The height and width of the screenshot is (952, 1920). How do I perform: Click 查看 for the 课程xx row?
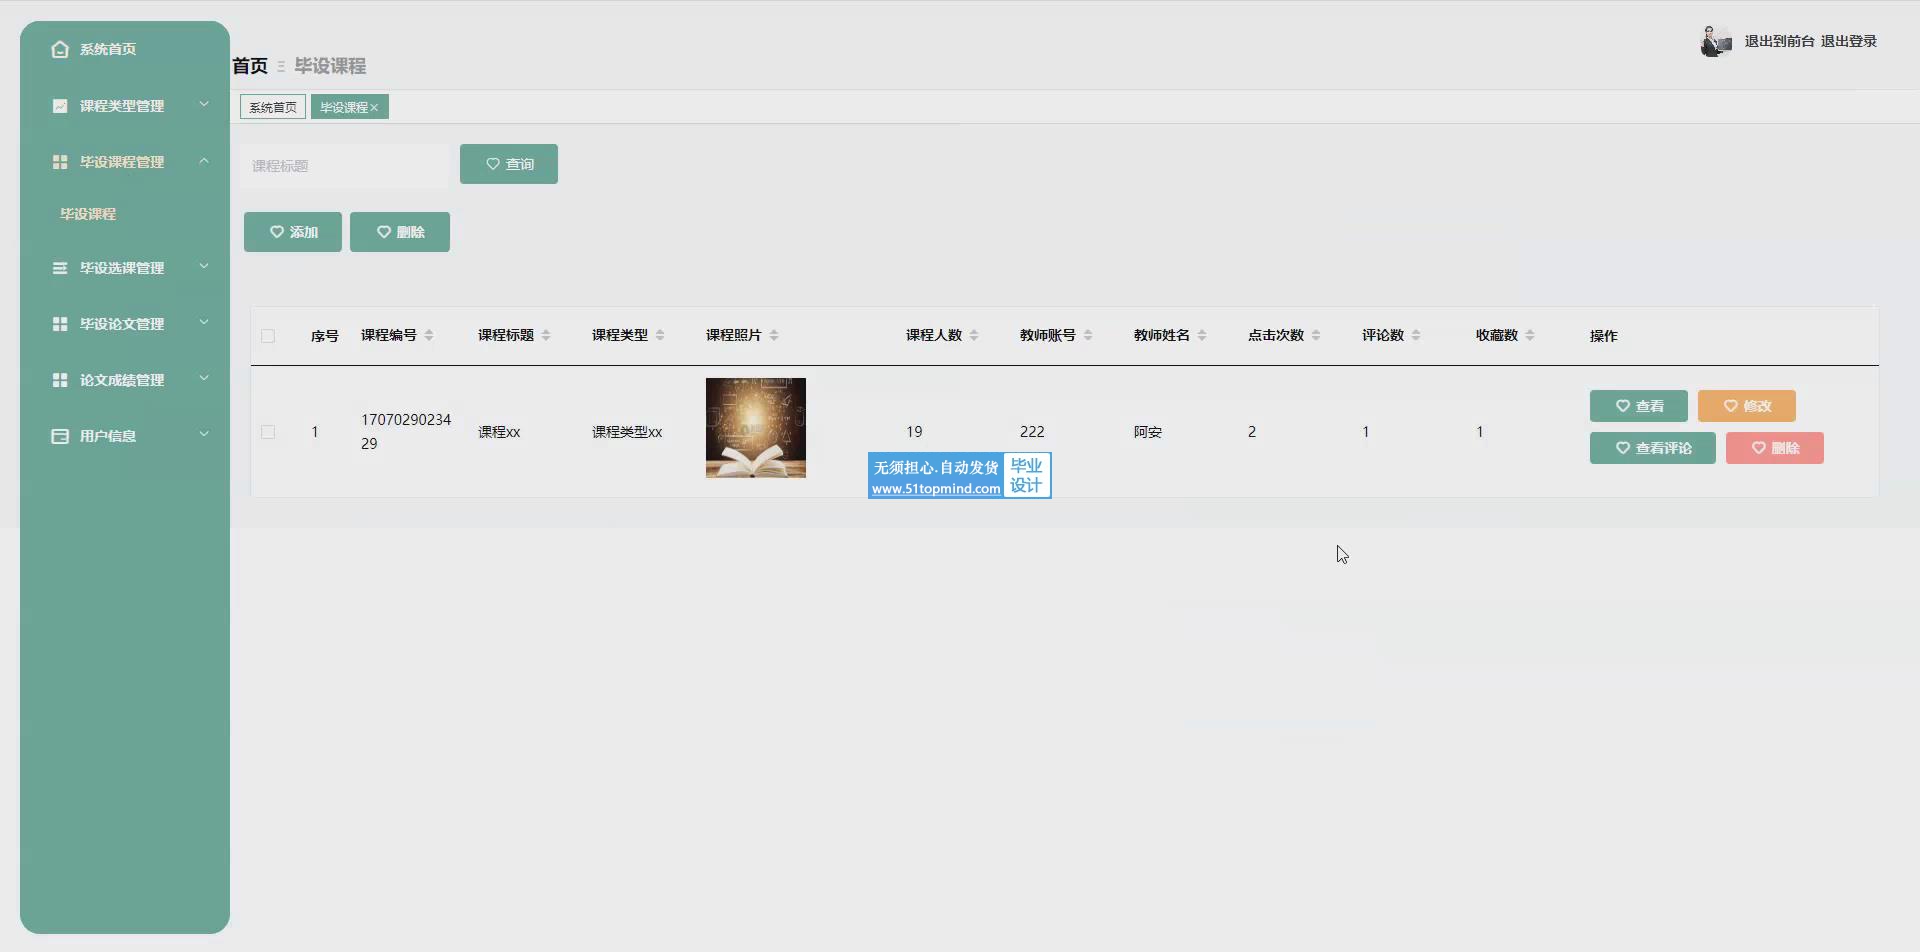coord(1639,406)
